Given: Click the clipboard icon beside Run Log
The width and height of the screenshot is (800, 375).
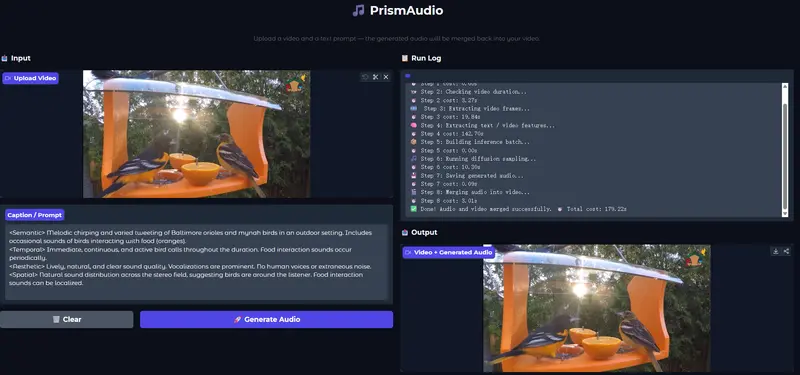Looking at the screenshot, I should tap(405, 58).
